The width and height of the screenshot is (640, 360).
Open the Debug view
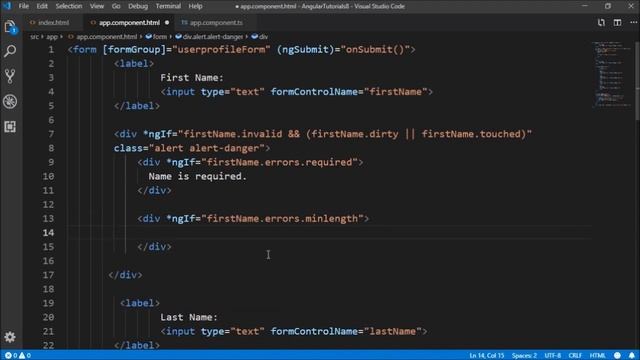(x=10, y=102)
